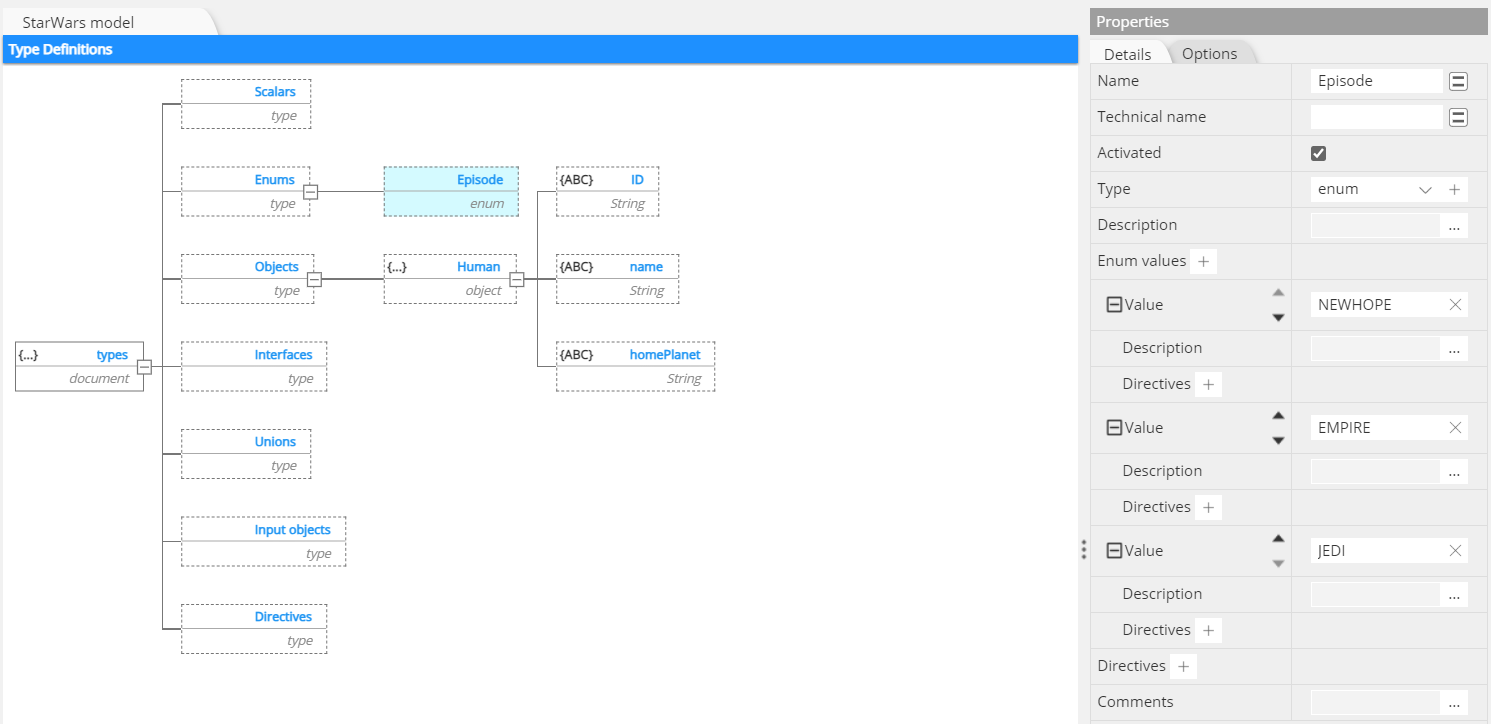Toggle the Activated checkbox
Image resolution: width=1491 pixels, height=724 pixels.
tap(1318, 153)
